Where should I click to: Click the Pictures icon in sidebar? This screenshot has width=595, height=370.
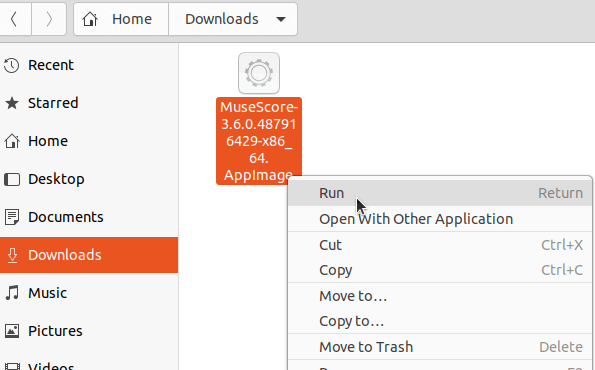tap(12, 331)
